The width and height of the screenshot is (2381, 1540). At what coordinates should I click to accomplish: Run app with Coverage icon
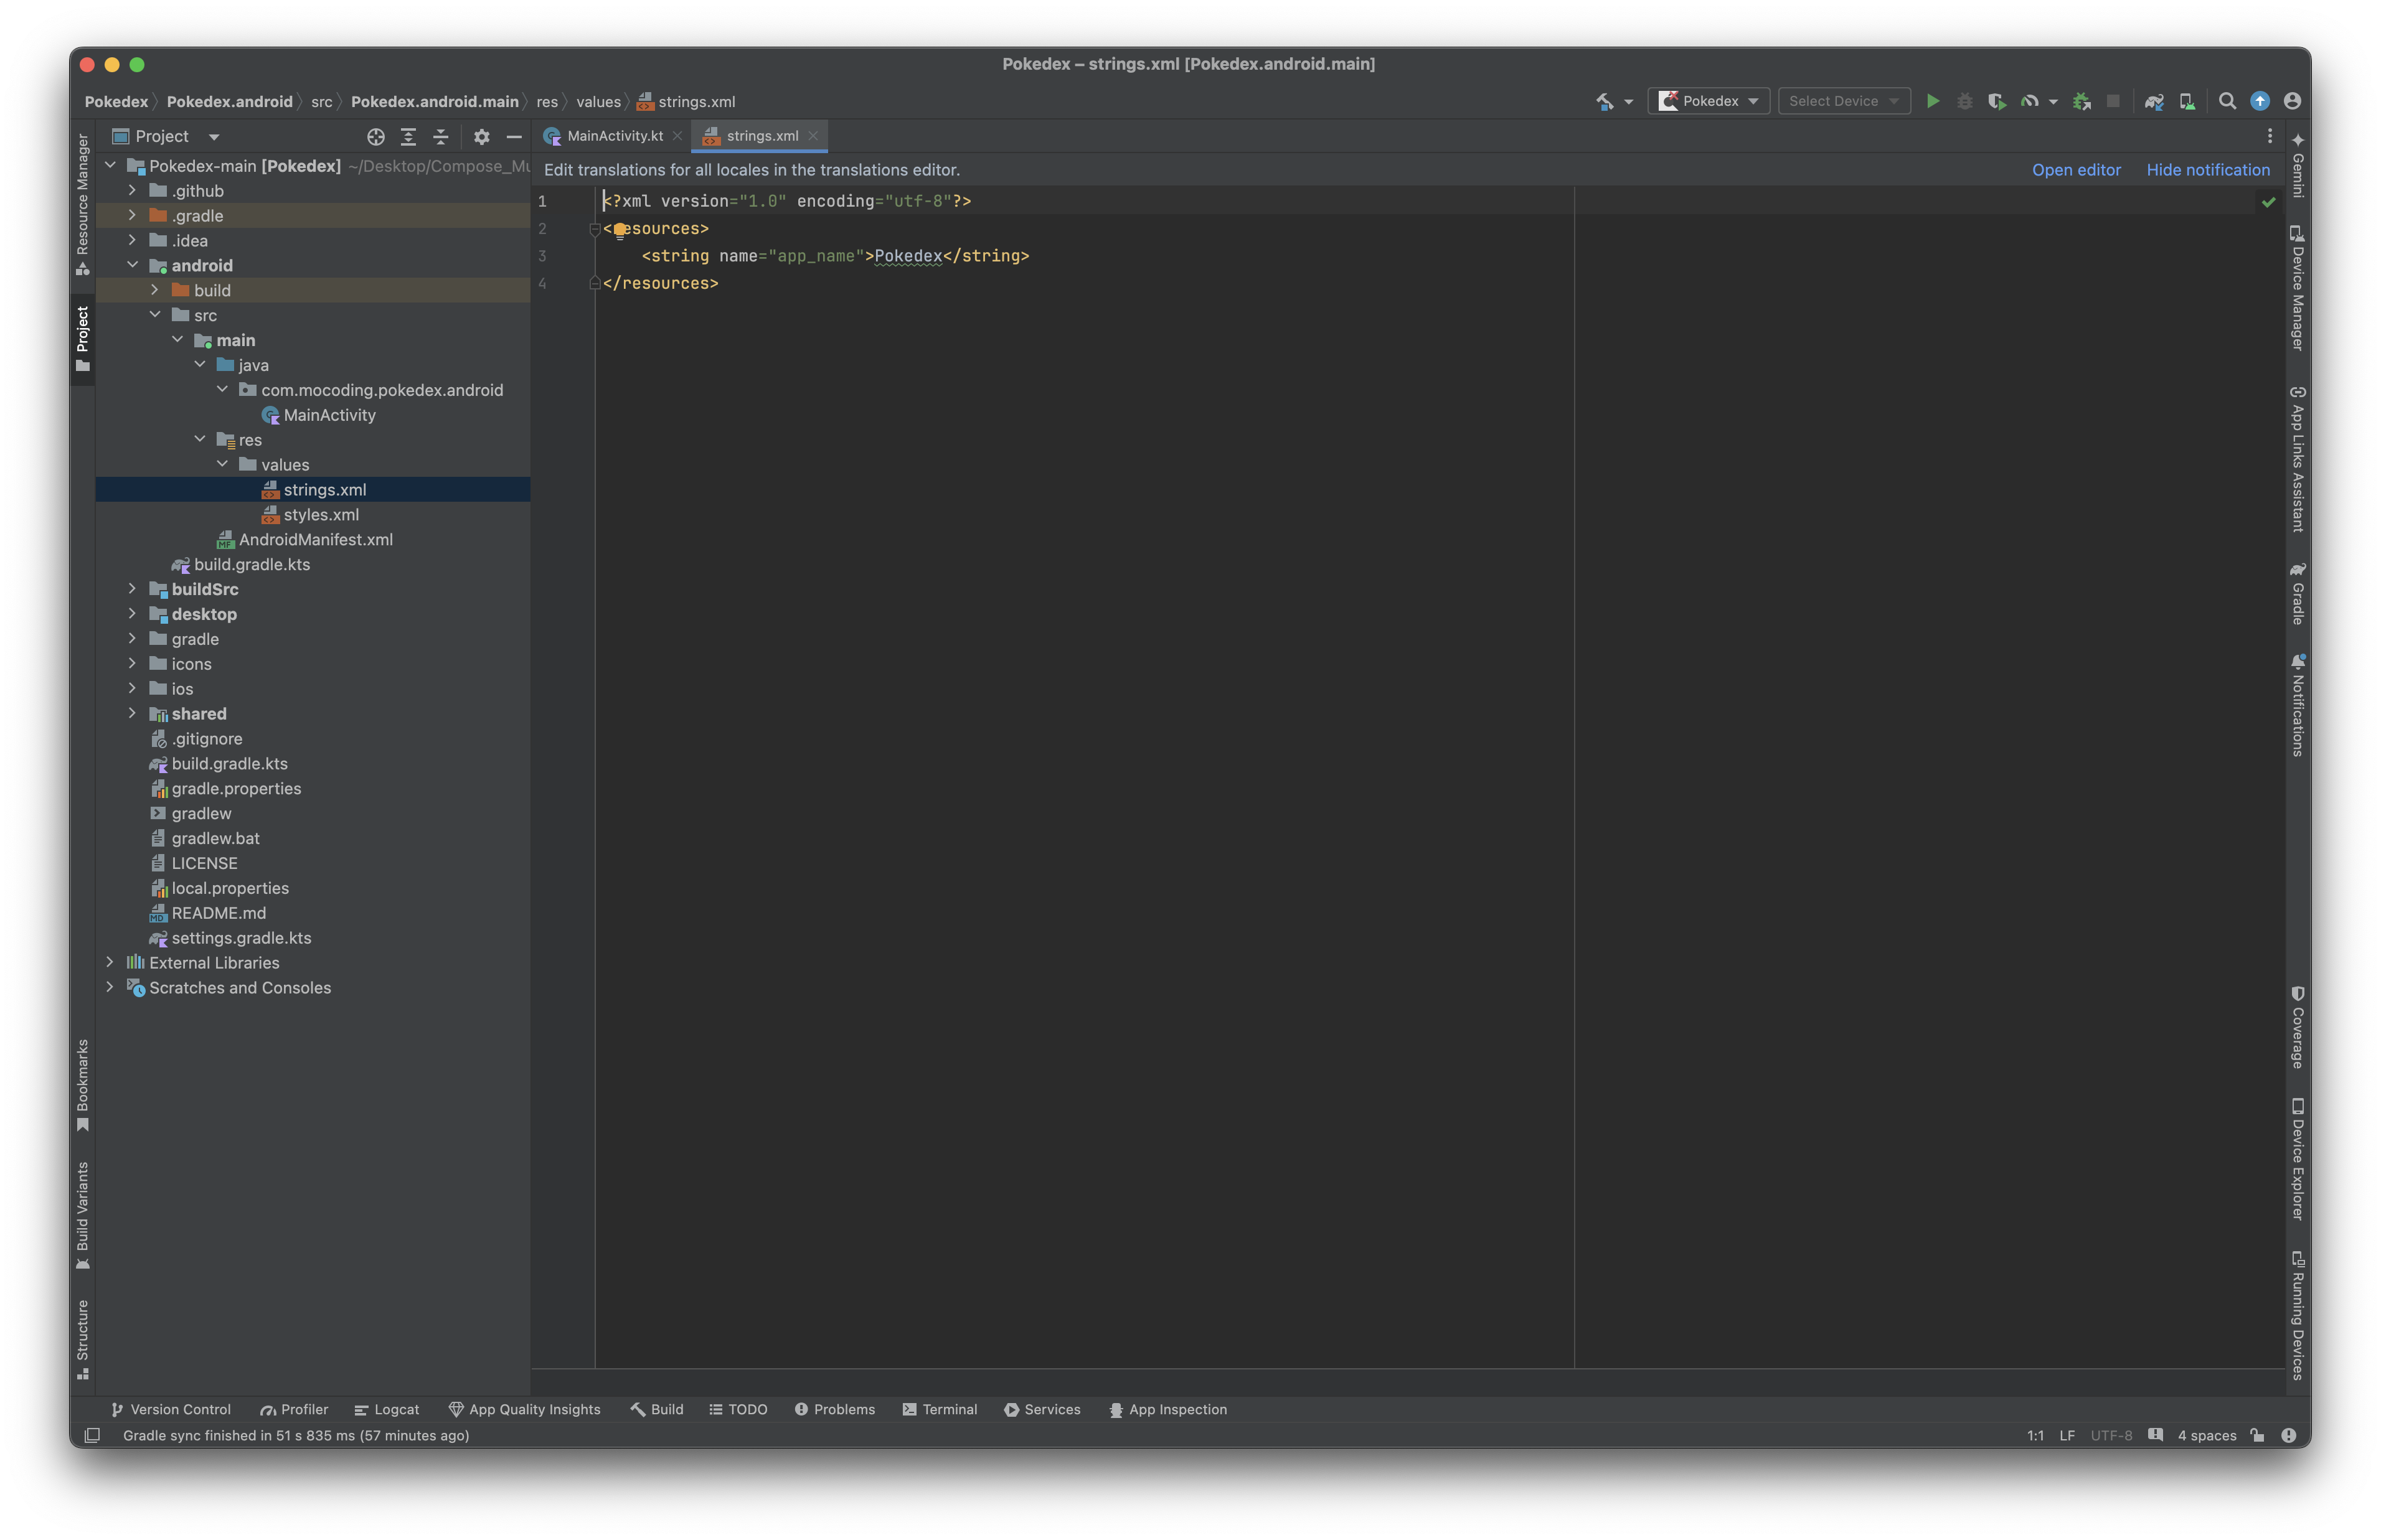[1996, 101]
